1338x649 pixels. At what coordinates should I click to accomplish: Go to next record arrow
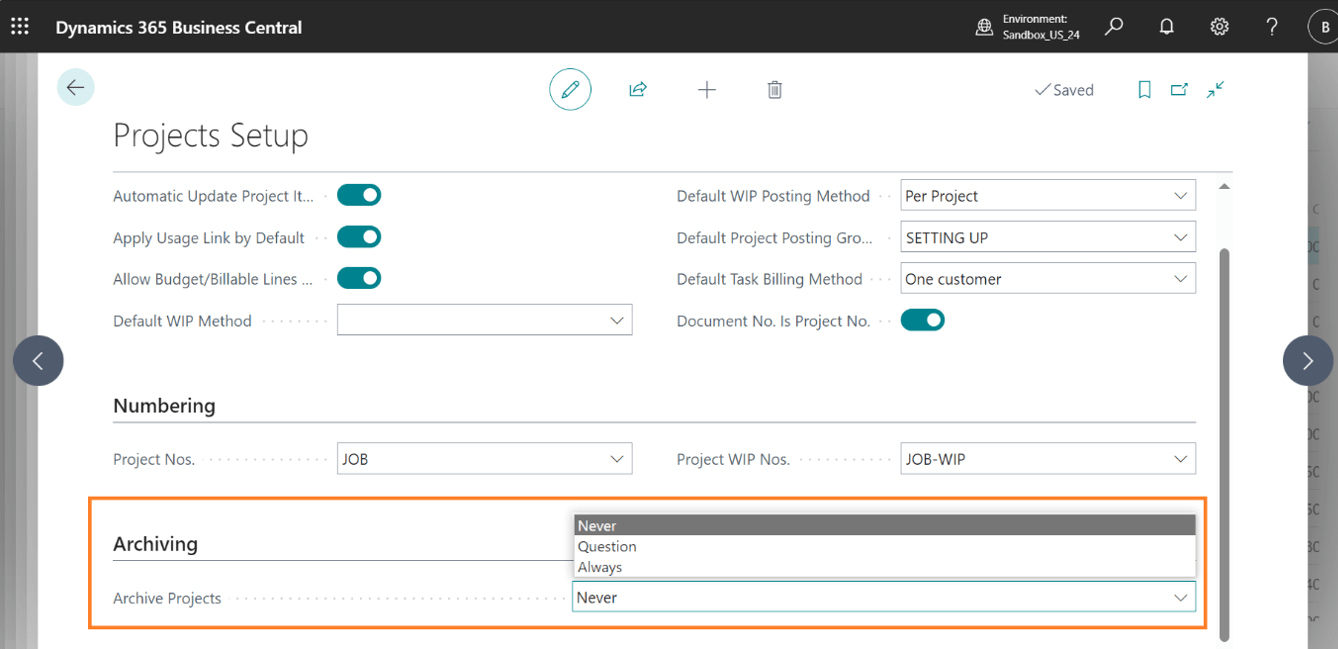(x=1308, y=361)
